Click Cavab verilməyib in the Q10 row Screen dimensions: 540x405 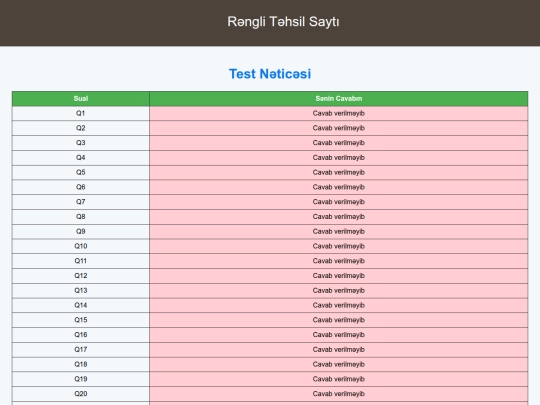pos(339,246)
